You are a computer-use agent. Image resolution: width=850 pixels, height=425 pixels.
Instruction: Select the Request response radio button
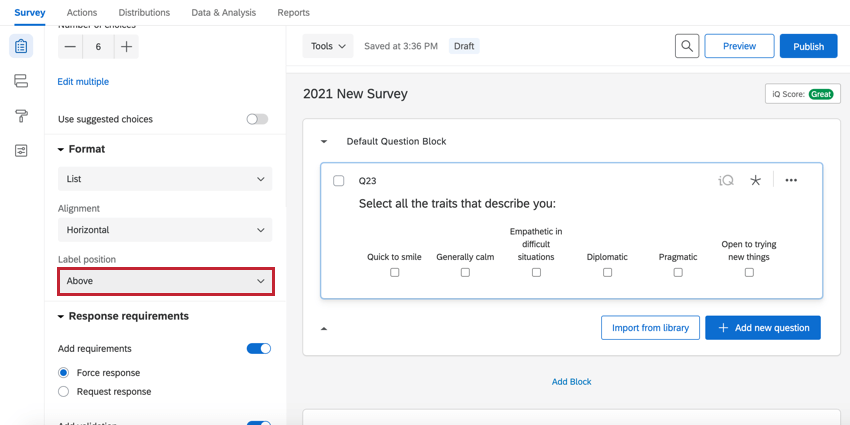click(64, 391)
